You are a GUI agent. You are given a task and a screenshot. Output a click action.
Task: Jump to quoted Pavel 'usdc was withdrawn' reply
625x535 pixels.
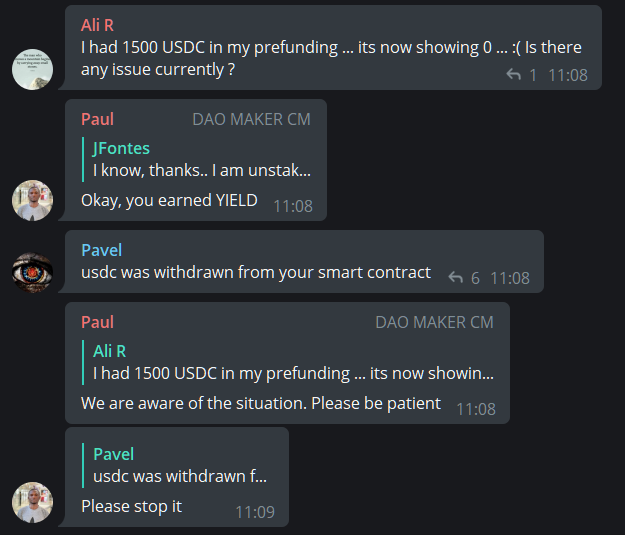tap(180, 465)
